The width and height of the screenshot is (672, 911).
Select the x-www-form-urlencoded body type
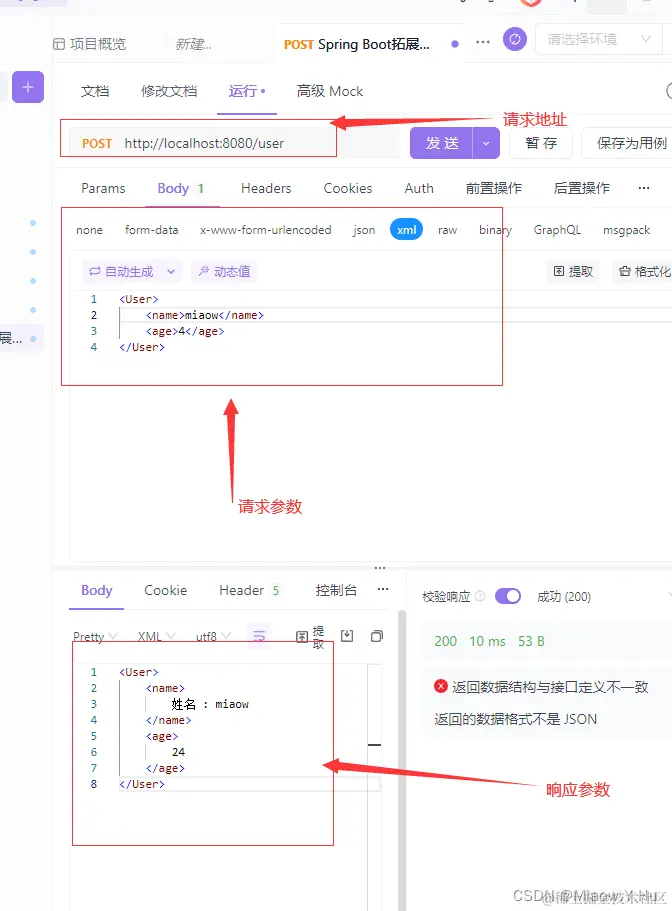coord(265,230)
